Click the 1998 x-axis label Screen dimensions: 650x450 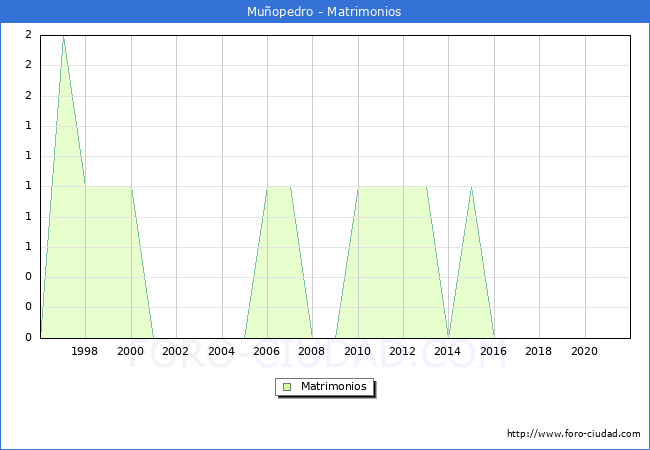85,351
